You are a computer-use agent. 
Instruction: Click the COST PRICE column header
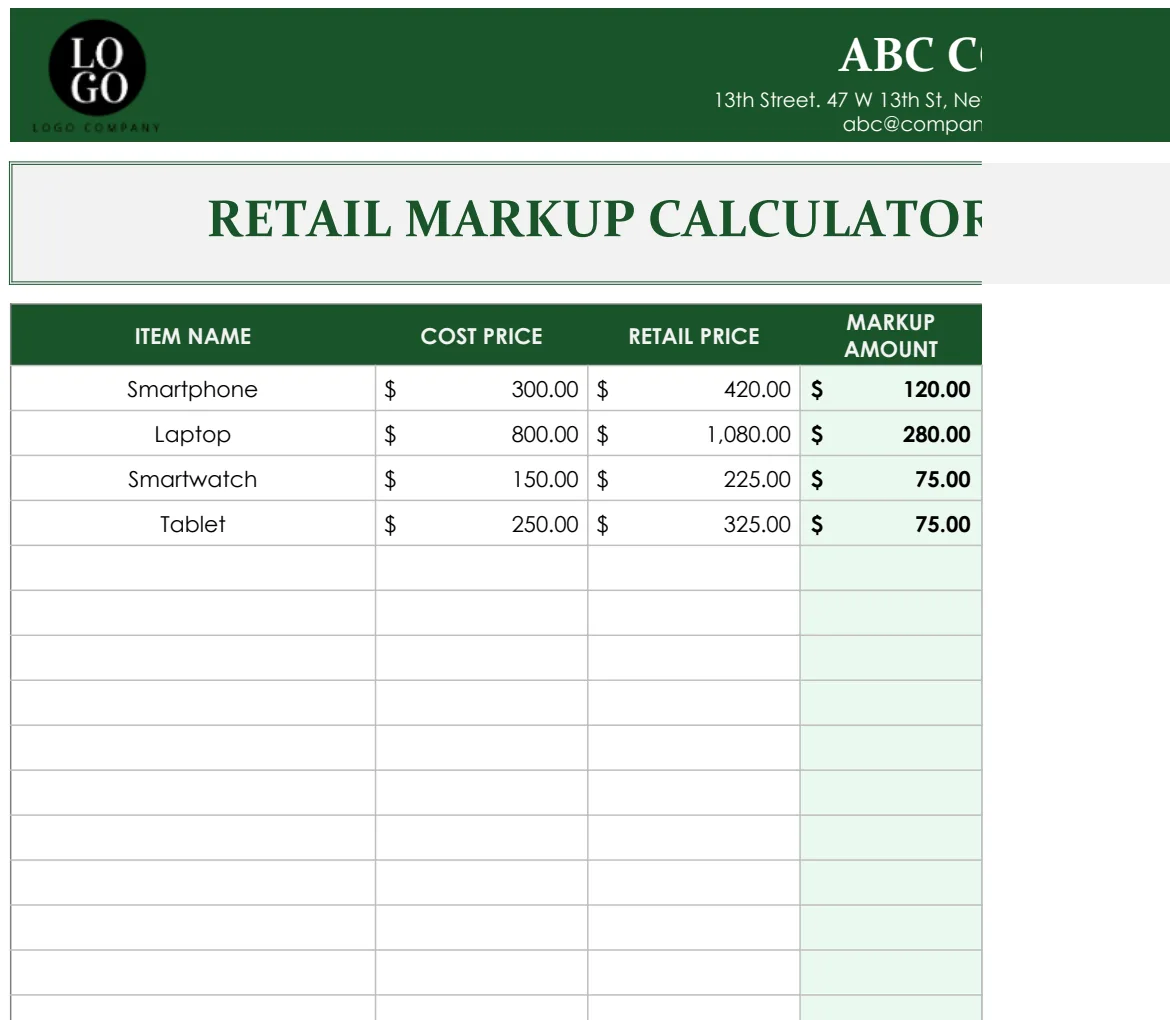click(481, 336)
